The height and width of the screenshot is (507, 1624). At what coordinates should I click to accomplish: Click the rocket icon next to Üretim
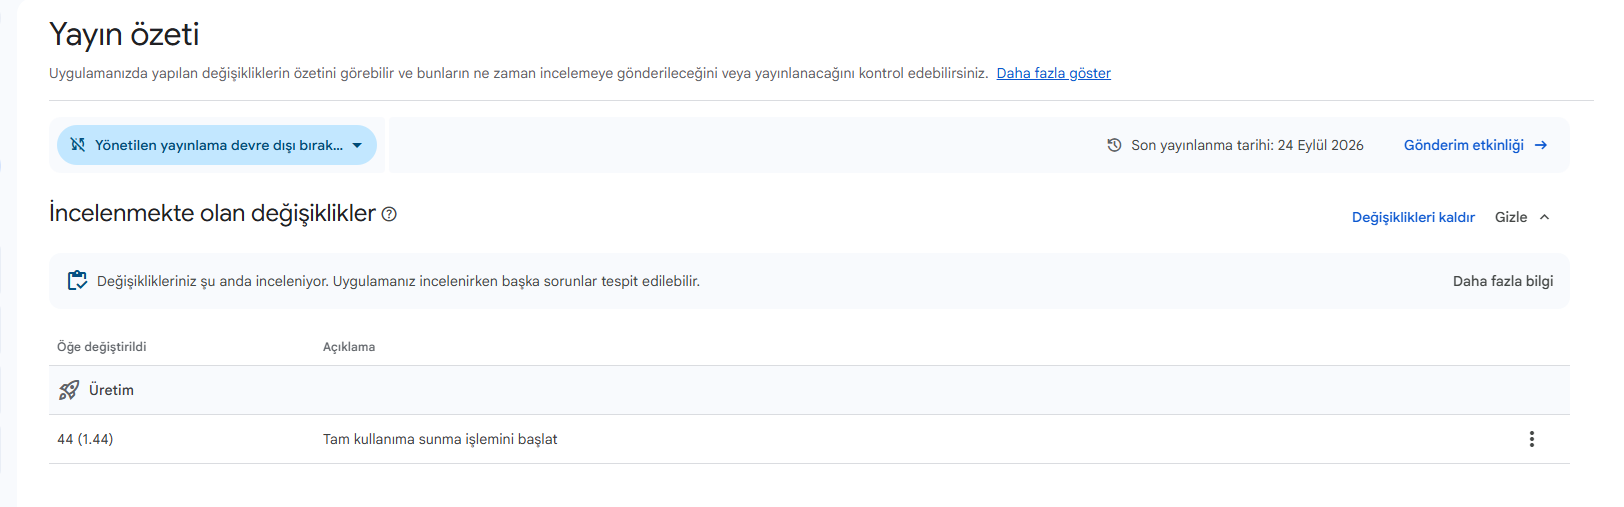(69, 390)
